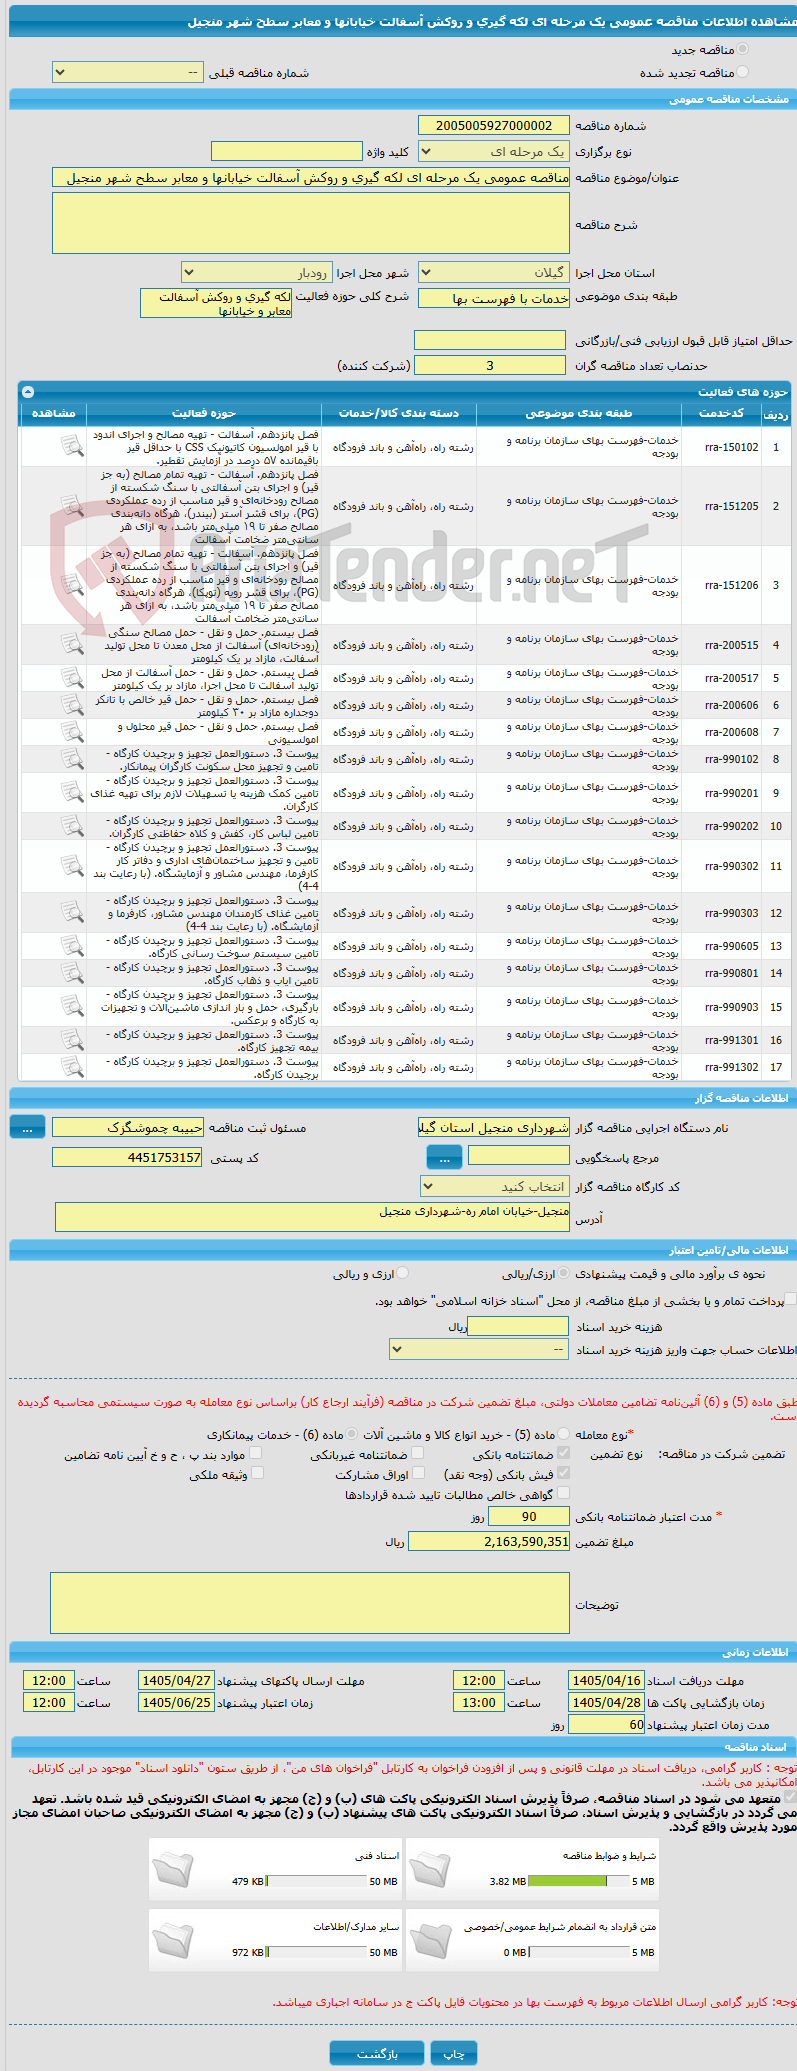Viewport: 797px width, 2071px height.
Task: Click the توضیحات text area
Action: (x=310, y=1604)
